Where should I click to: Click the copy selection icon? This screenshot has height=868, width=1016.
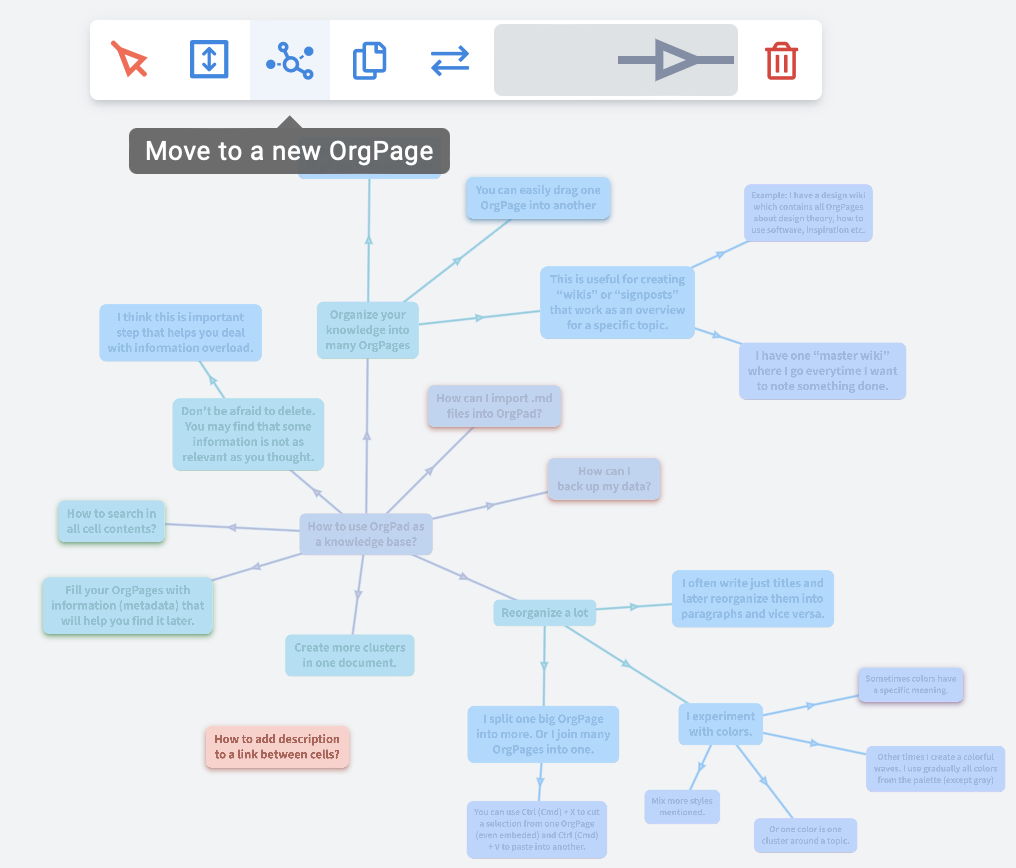tap(369, 61)
